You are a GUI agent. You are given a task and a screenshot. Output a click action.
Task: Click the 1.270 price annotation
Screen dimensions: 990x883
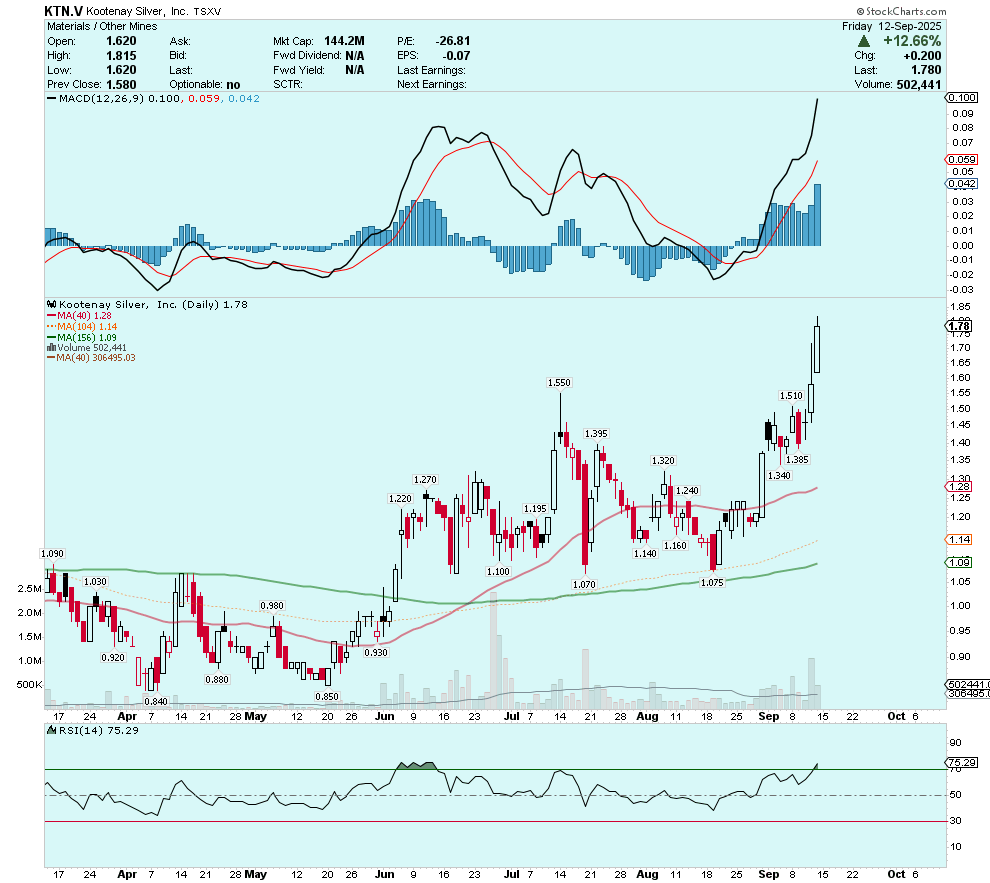click(x=425, y=480)
